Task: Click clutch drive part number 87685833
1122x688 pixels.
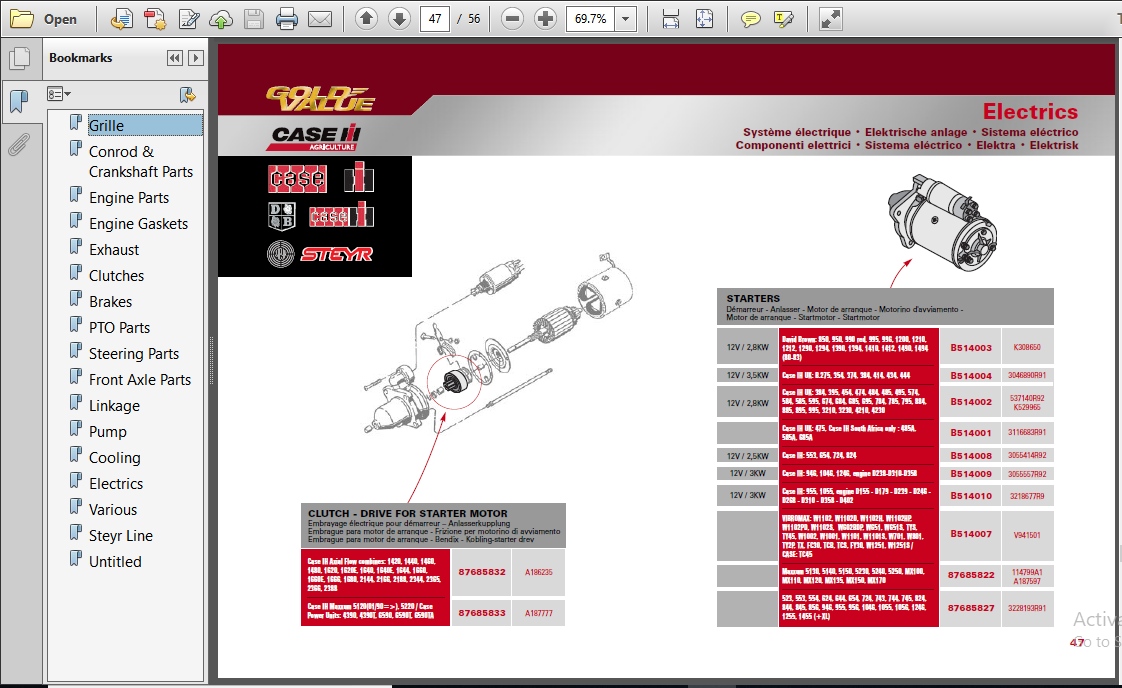Action: [482, 613]
